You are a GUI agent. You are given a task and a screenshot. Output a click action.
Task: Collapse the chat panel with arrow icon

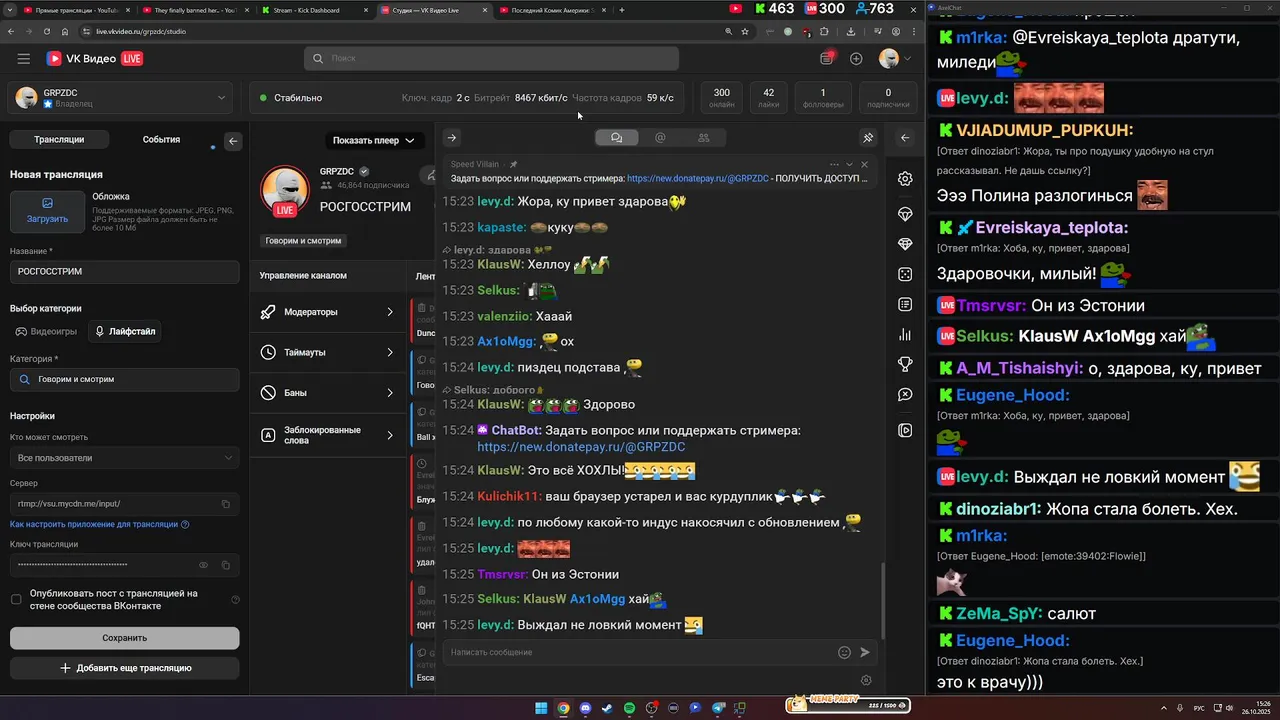(x=452, y=138)
